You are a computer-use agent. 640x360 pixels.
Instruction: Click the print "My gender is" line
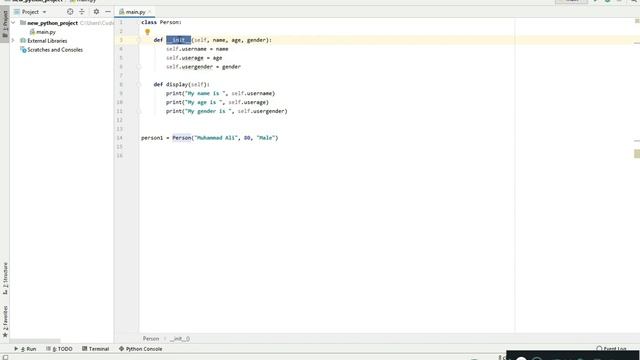227,111
